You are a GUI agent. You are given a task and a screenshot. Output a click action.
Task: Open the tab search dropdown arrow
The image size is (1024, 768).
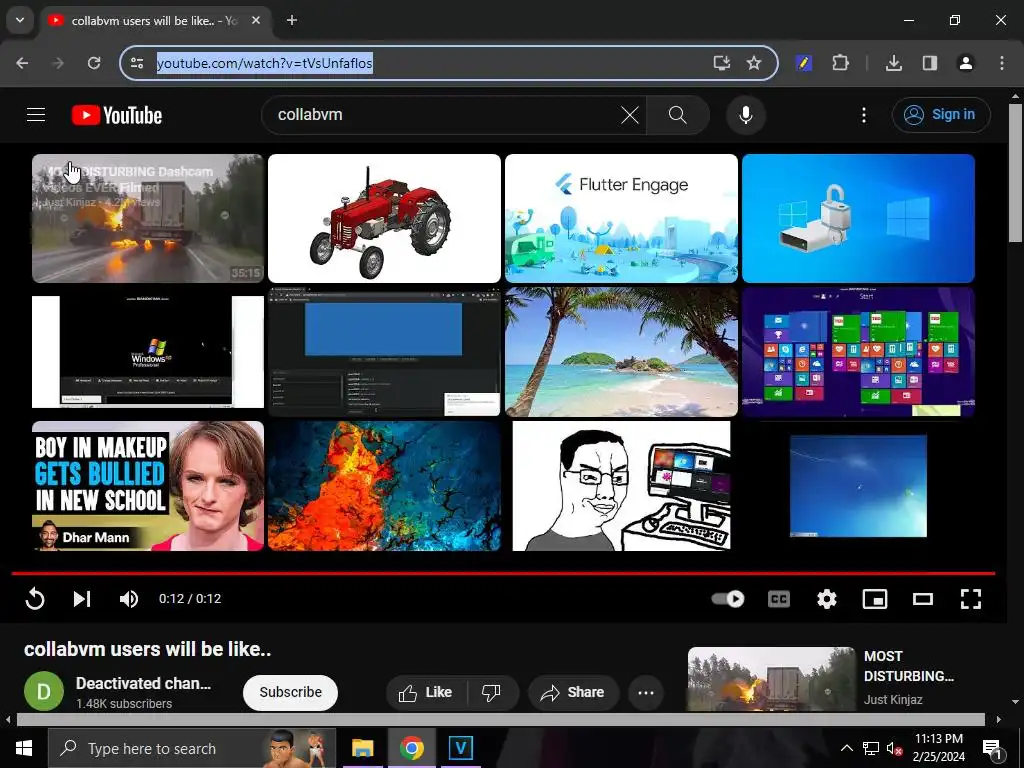[20, 20]
